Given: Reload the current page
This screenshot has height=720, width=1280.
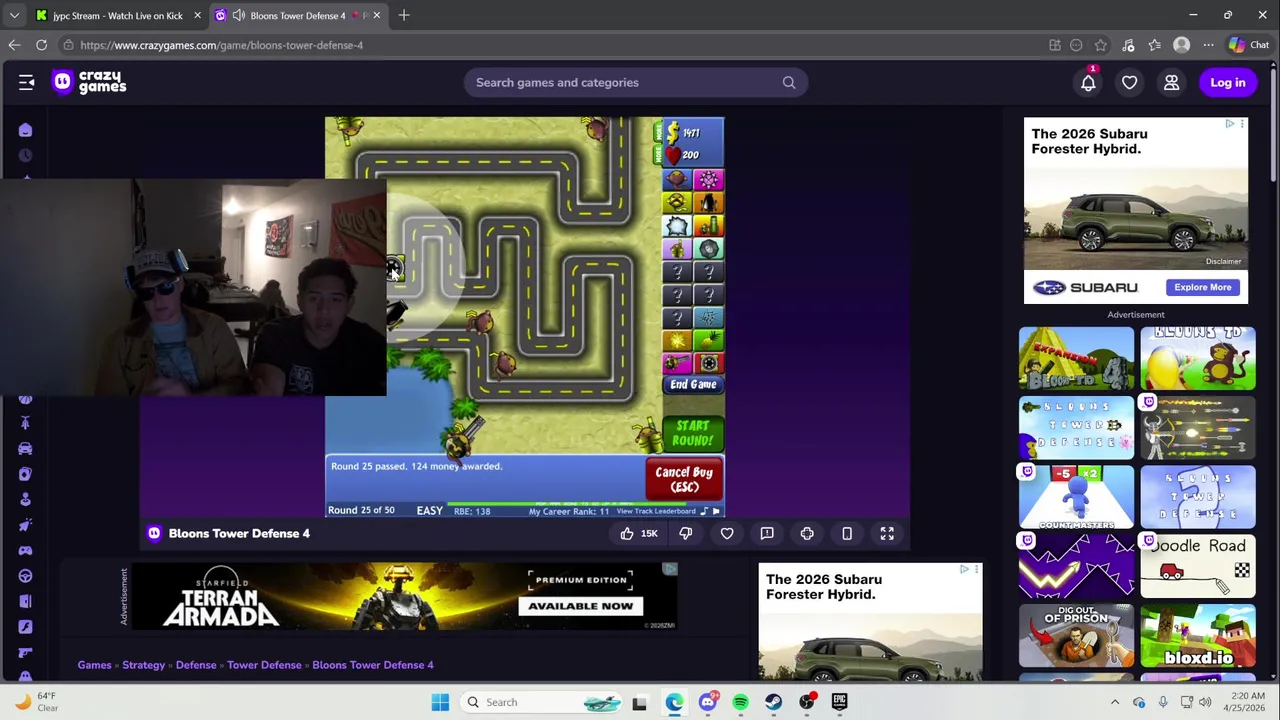Looking at the screenshot, I should [41, 45].
